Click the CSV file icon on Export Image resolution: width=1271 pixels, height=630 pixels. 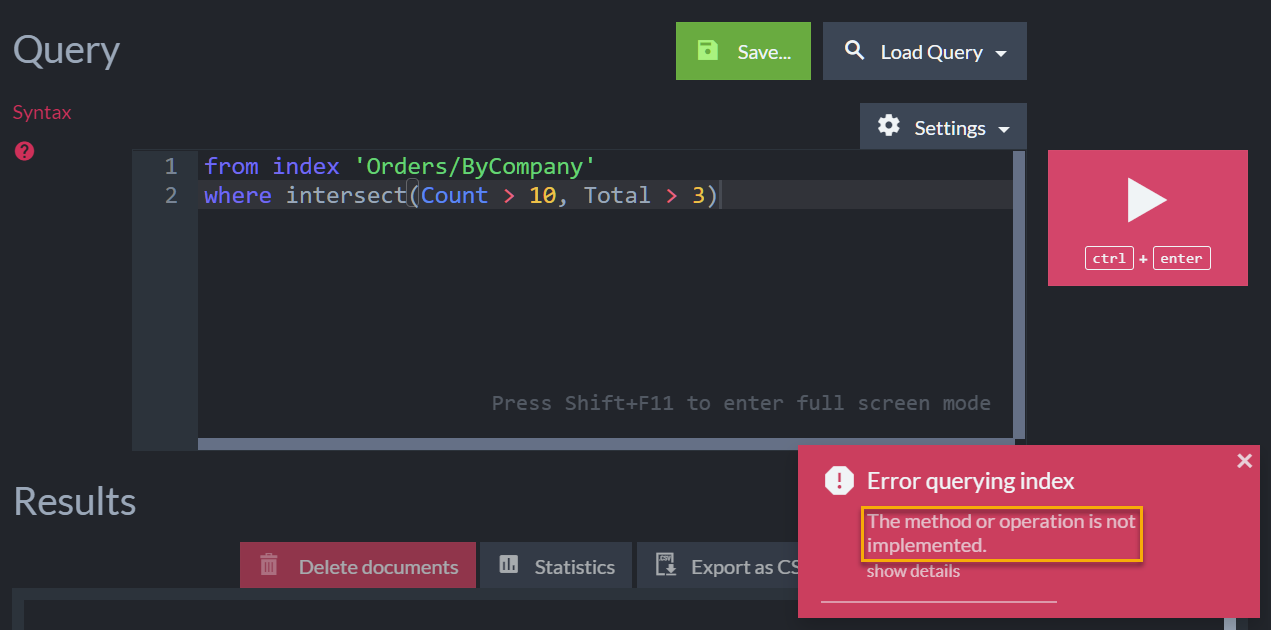point(666,565)
